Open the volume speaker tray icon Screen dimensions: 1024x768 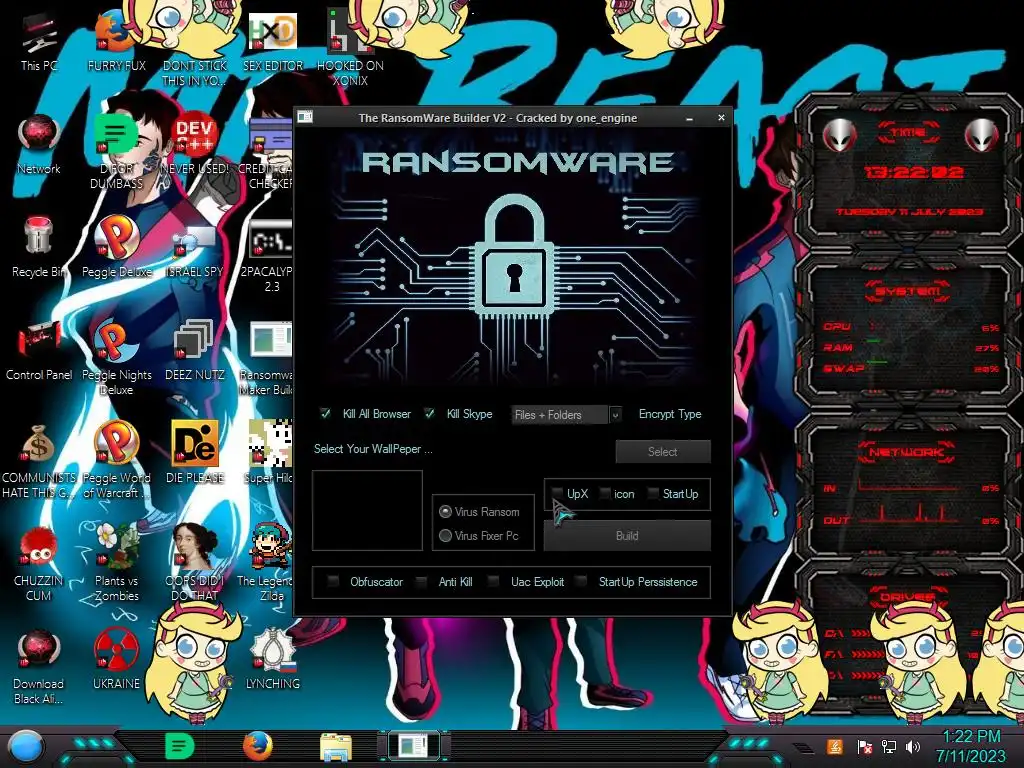click(913, 746)
